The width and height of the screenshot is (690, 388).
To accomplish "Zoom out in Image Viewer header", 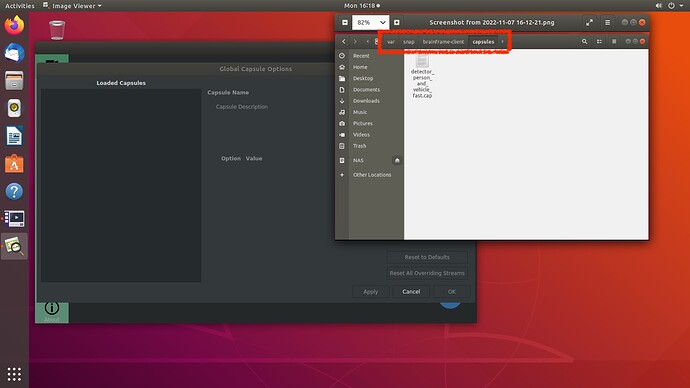I will [x=345, y=22].
